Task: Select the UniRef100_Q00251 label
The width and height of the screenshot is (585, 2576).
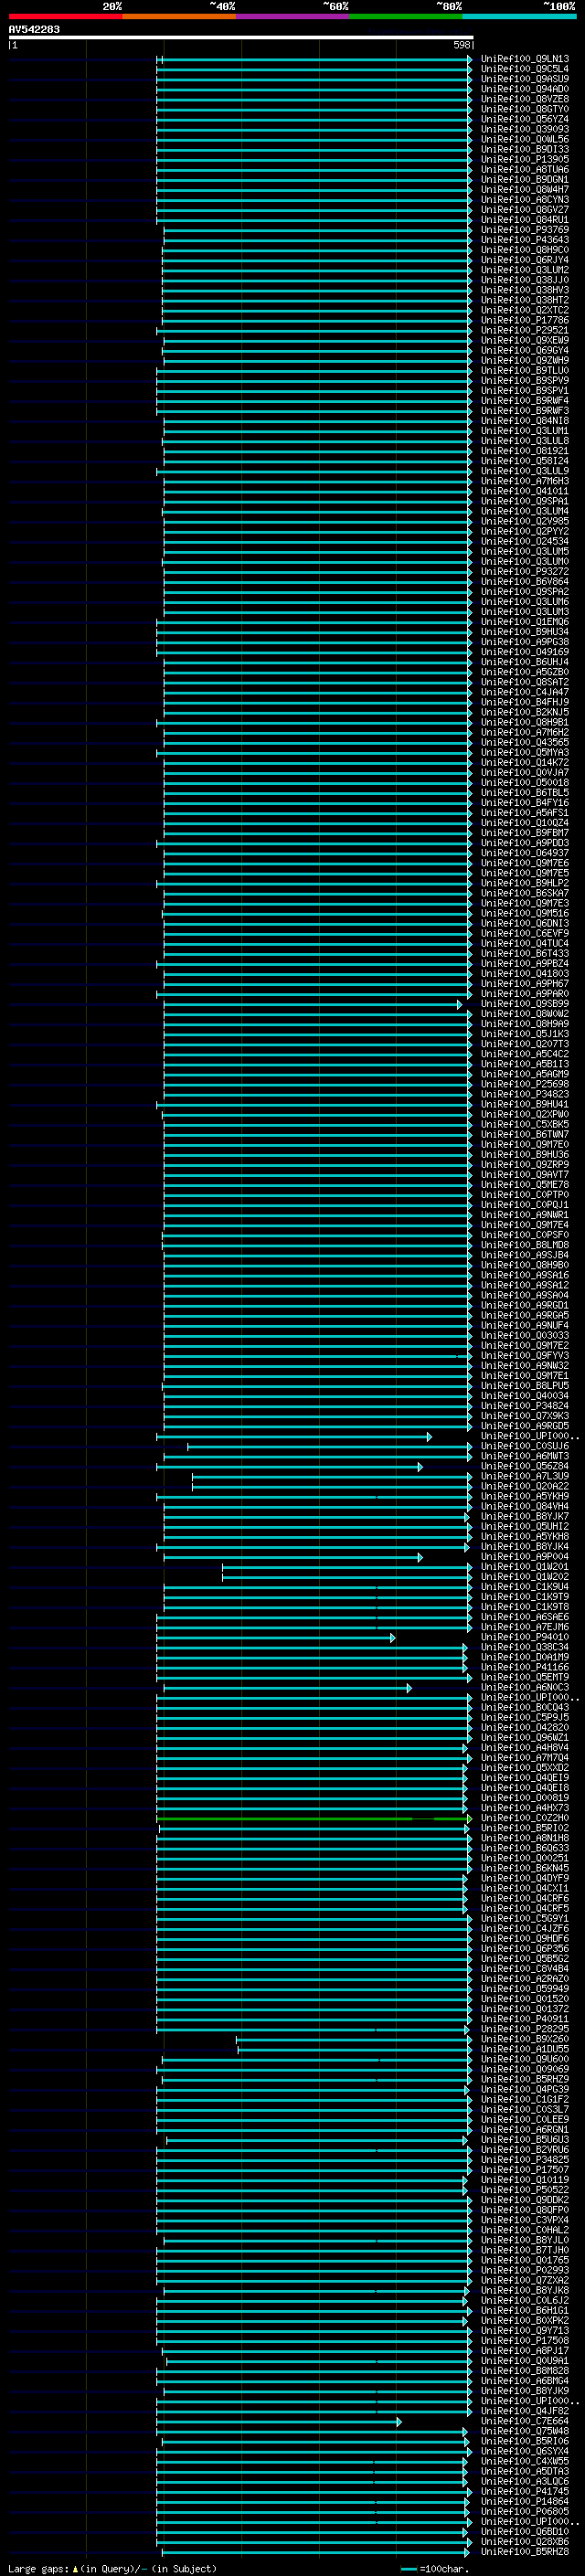Action: (x=524, y=1858)
